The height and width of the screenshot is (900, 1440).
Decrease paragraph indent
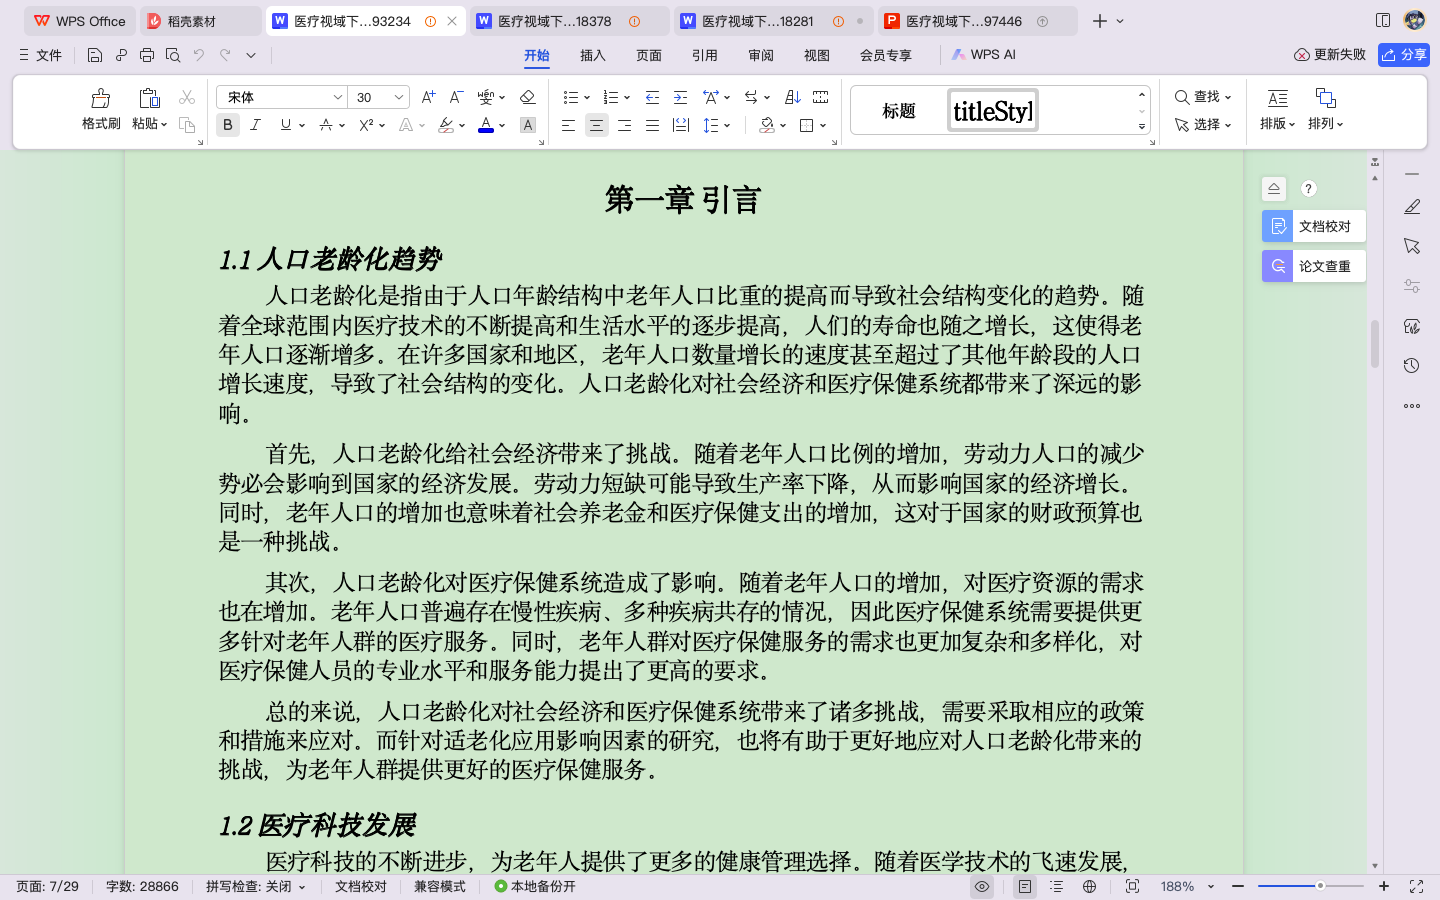pos(652,97)
